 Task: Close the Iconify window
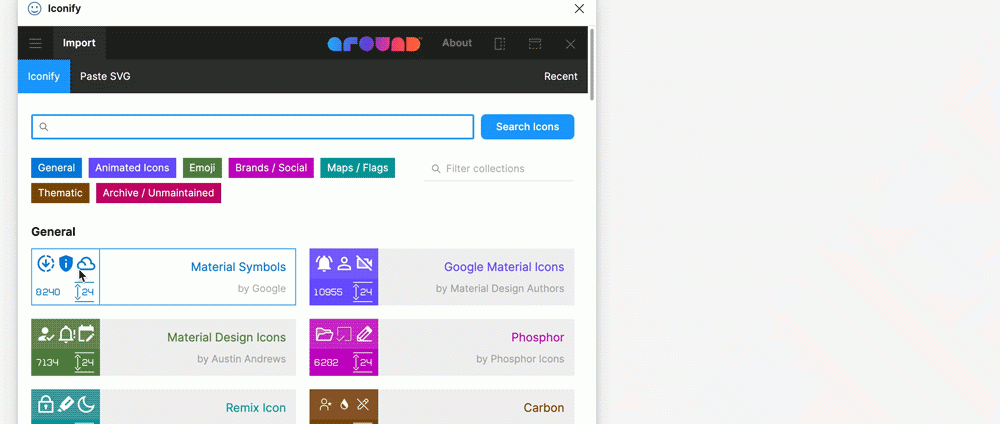pos(579,8)
